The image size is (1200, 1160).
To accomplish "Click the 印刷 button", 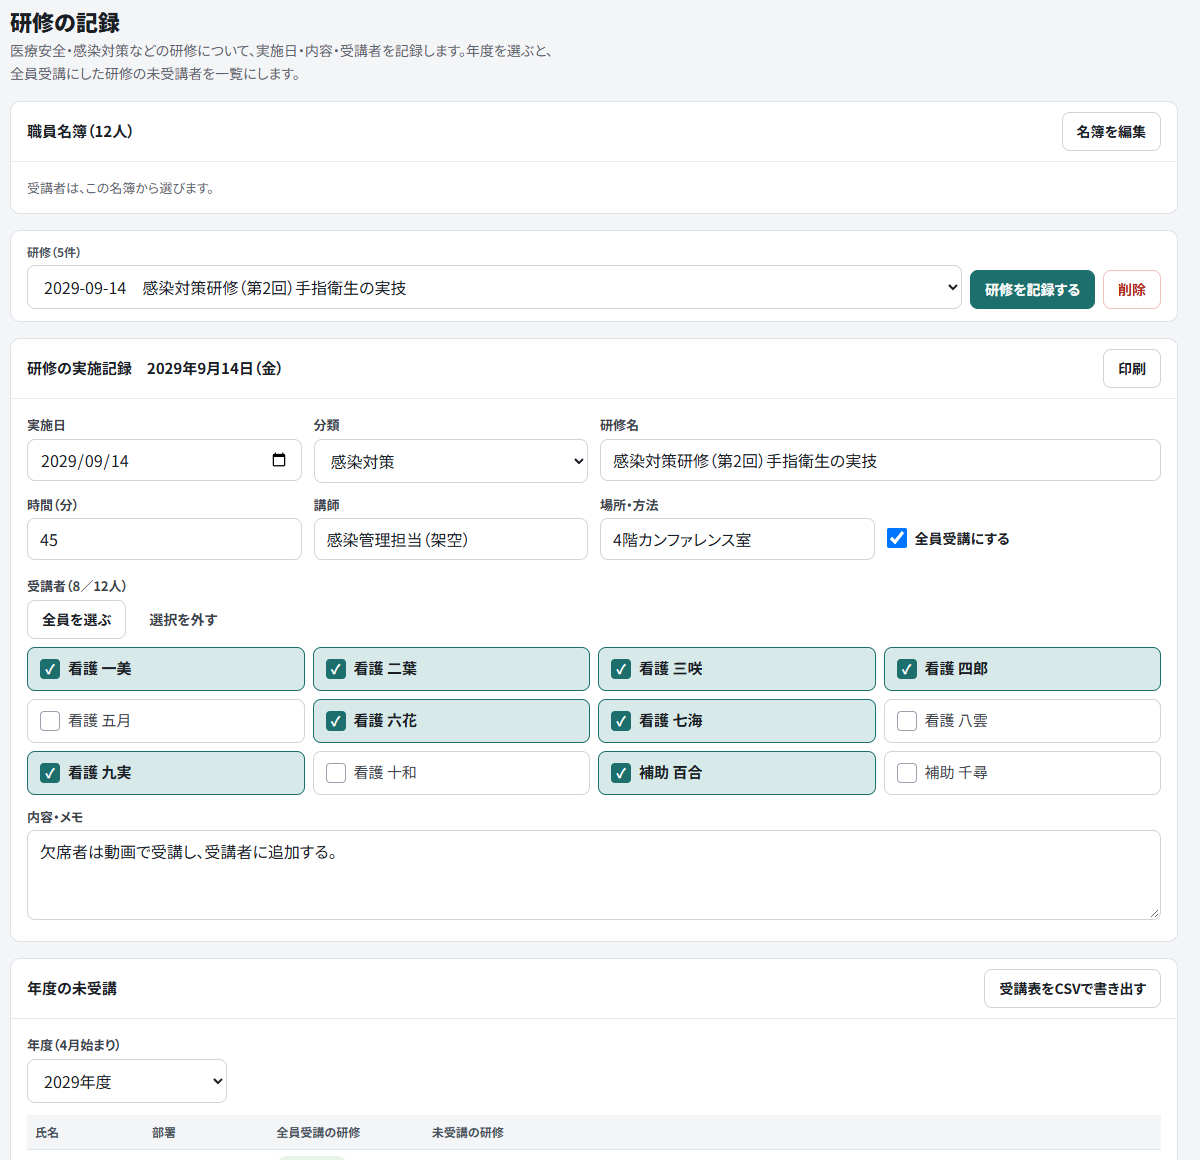I will click(x=1132, y=369).
